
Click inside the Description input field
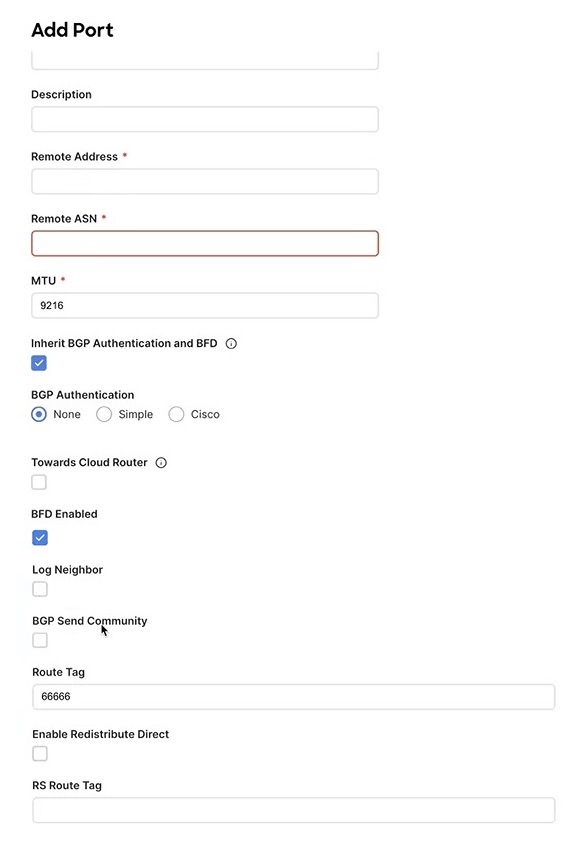point(204,119)
